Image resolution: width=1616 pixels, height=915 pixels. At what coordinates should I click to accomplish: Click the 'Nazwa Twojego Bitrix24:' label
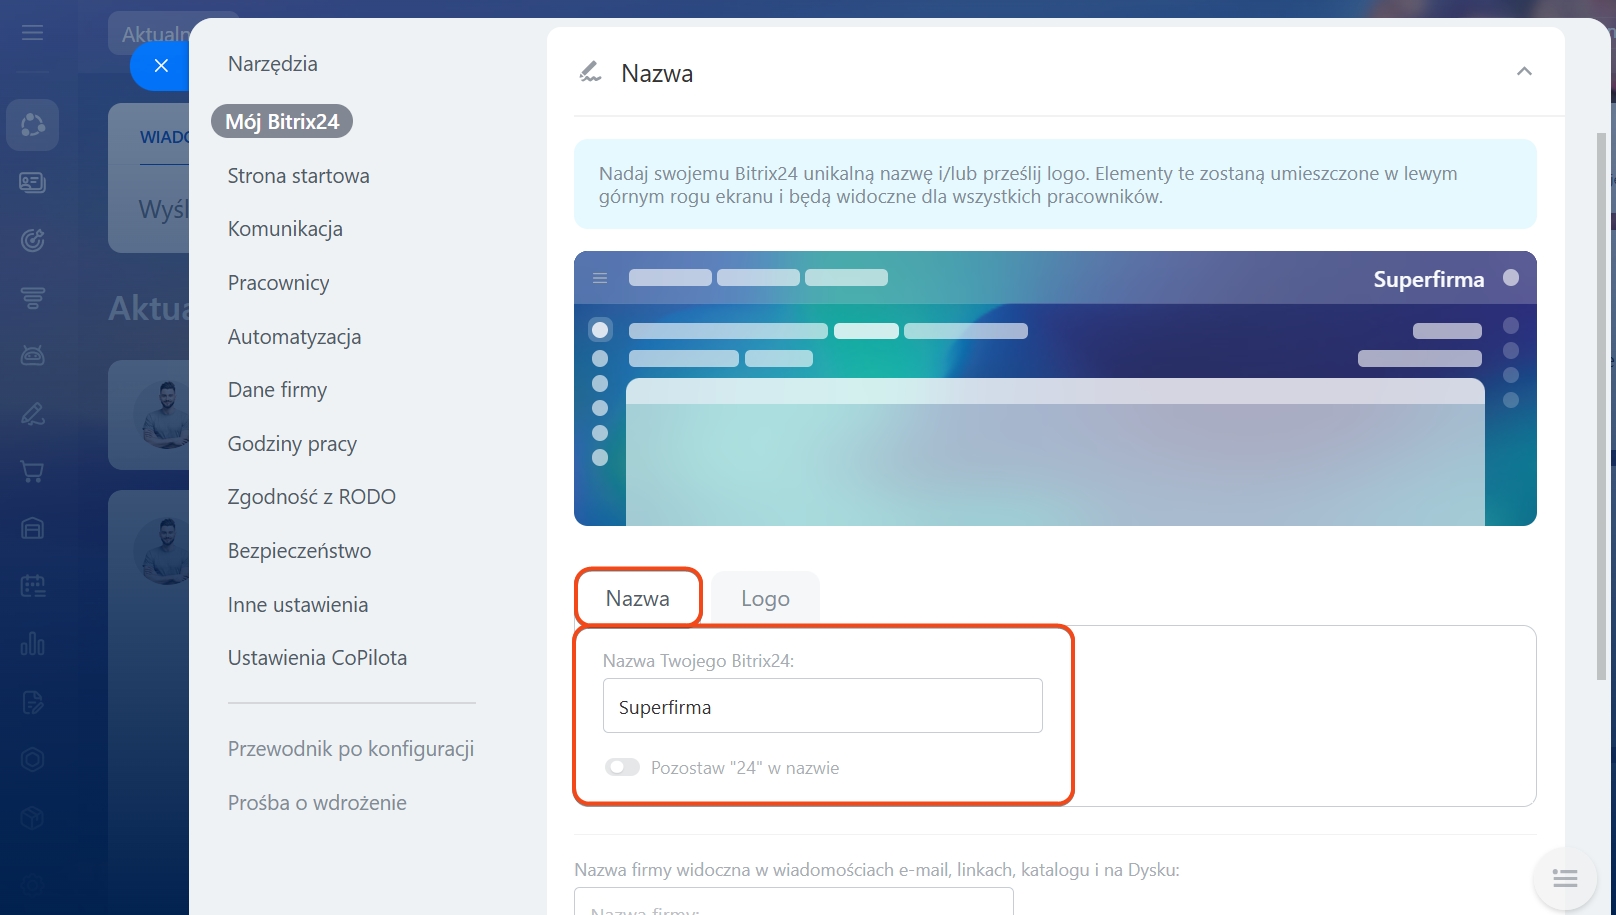[x=698, y=661]
